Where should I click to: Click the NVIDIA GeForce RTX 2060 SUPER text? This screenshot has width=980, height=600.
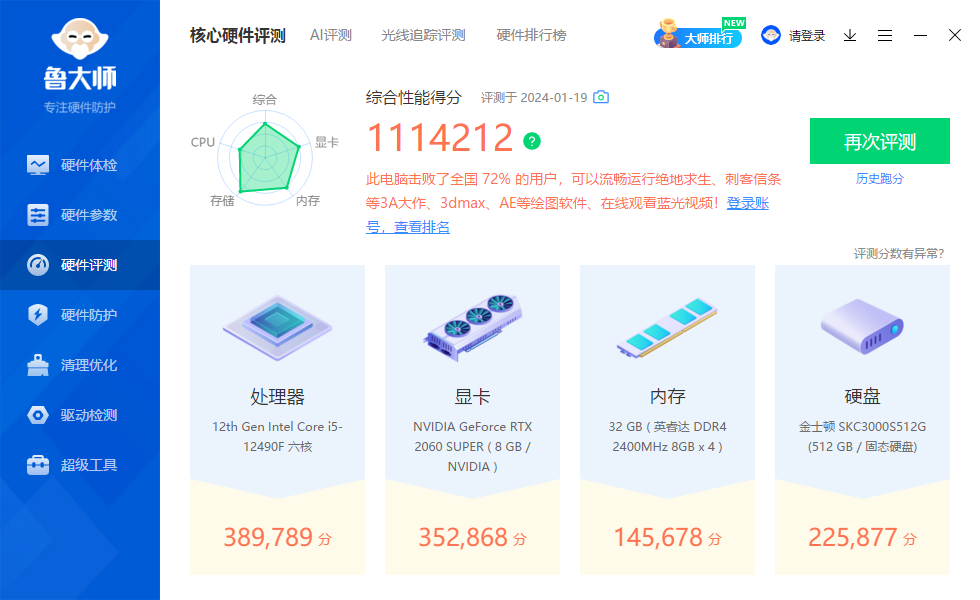coord(472,446)
